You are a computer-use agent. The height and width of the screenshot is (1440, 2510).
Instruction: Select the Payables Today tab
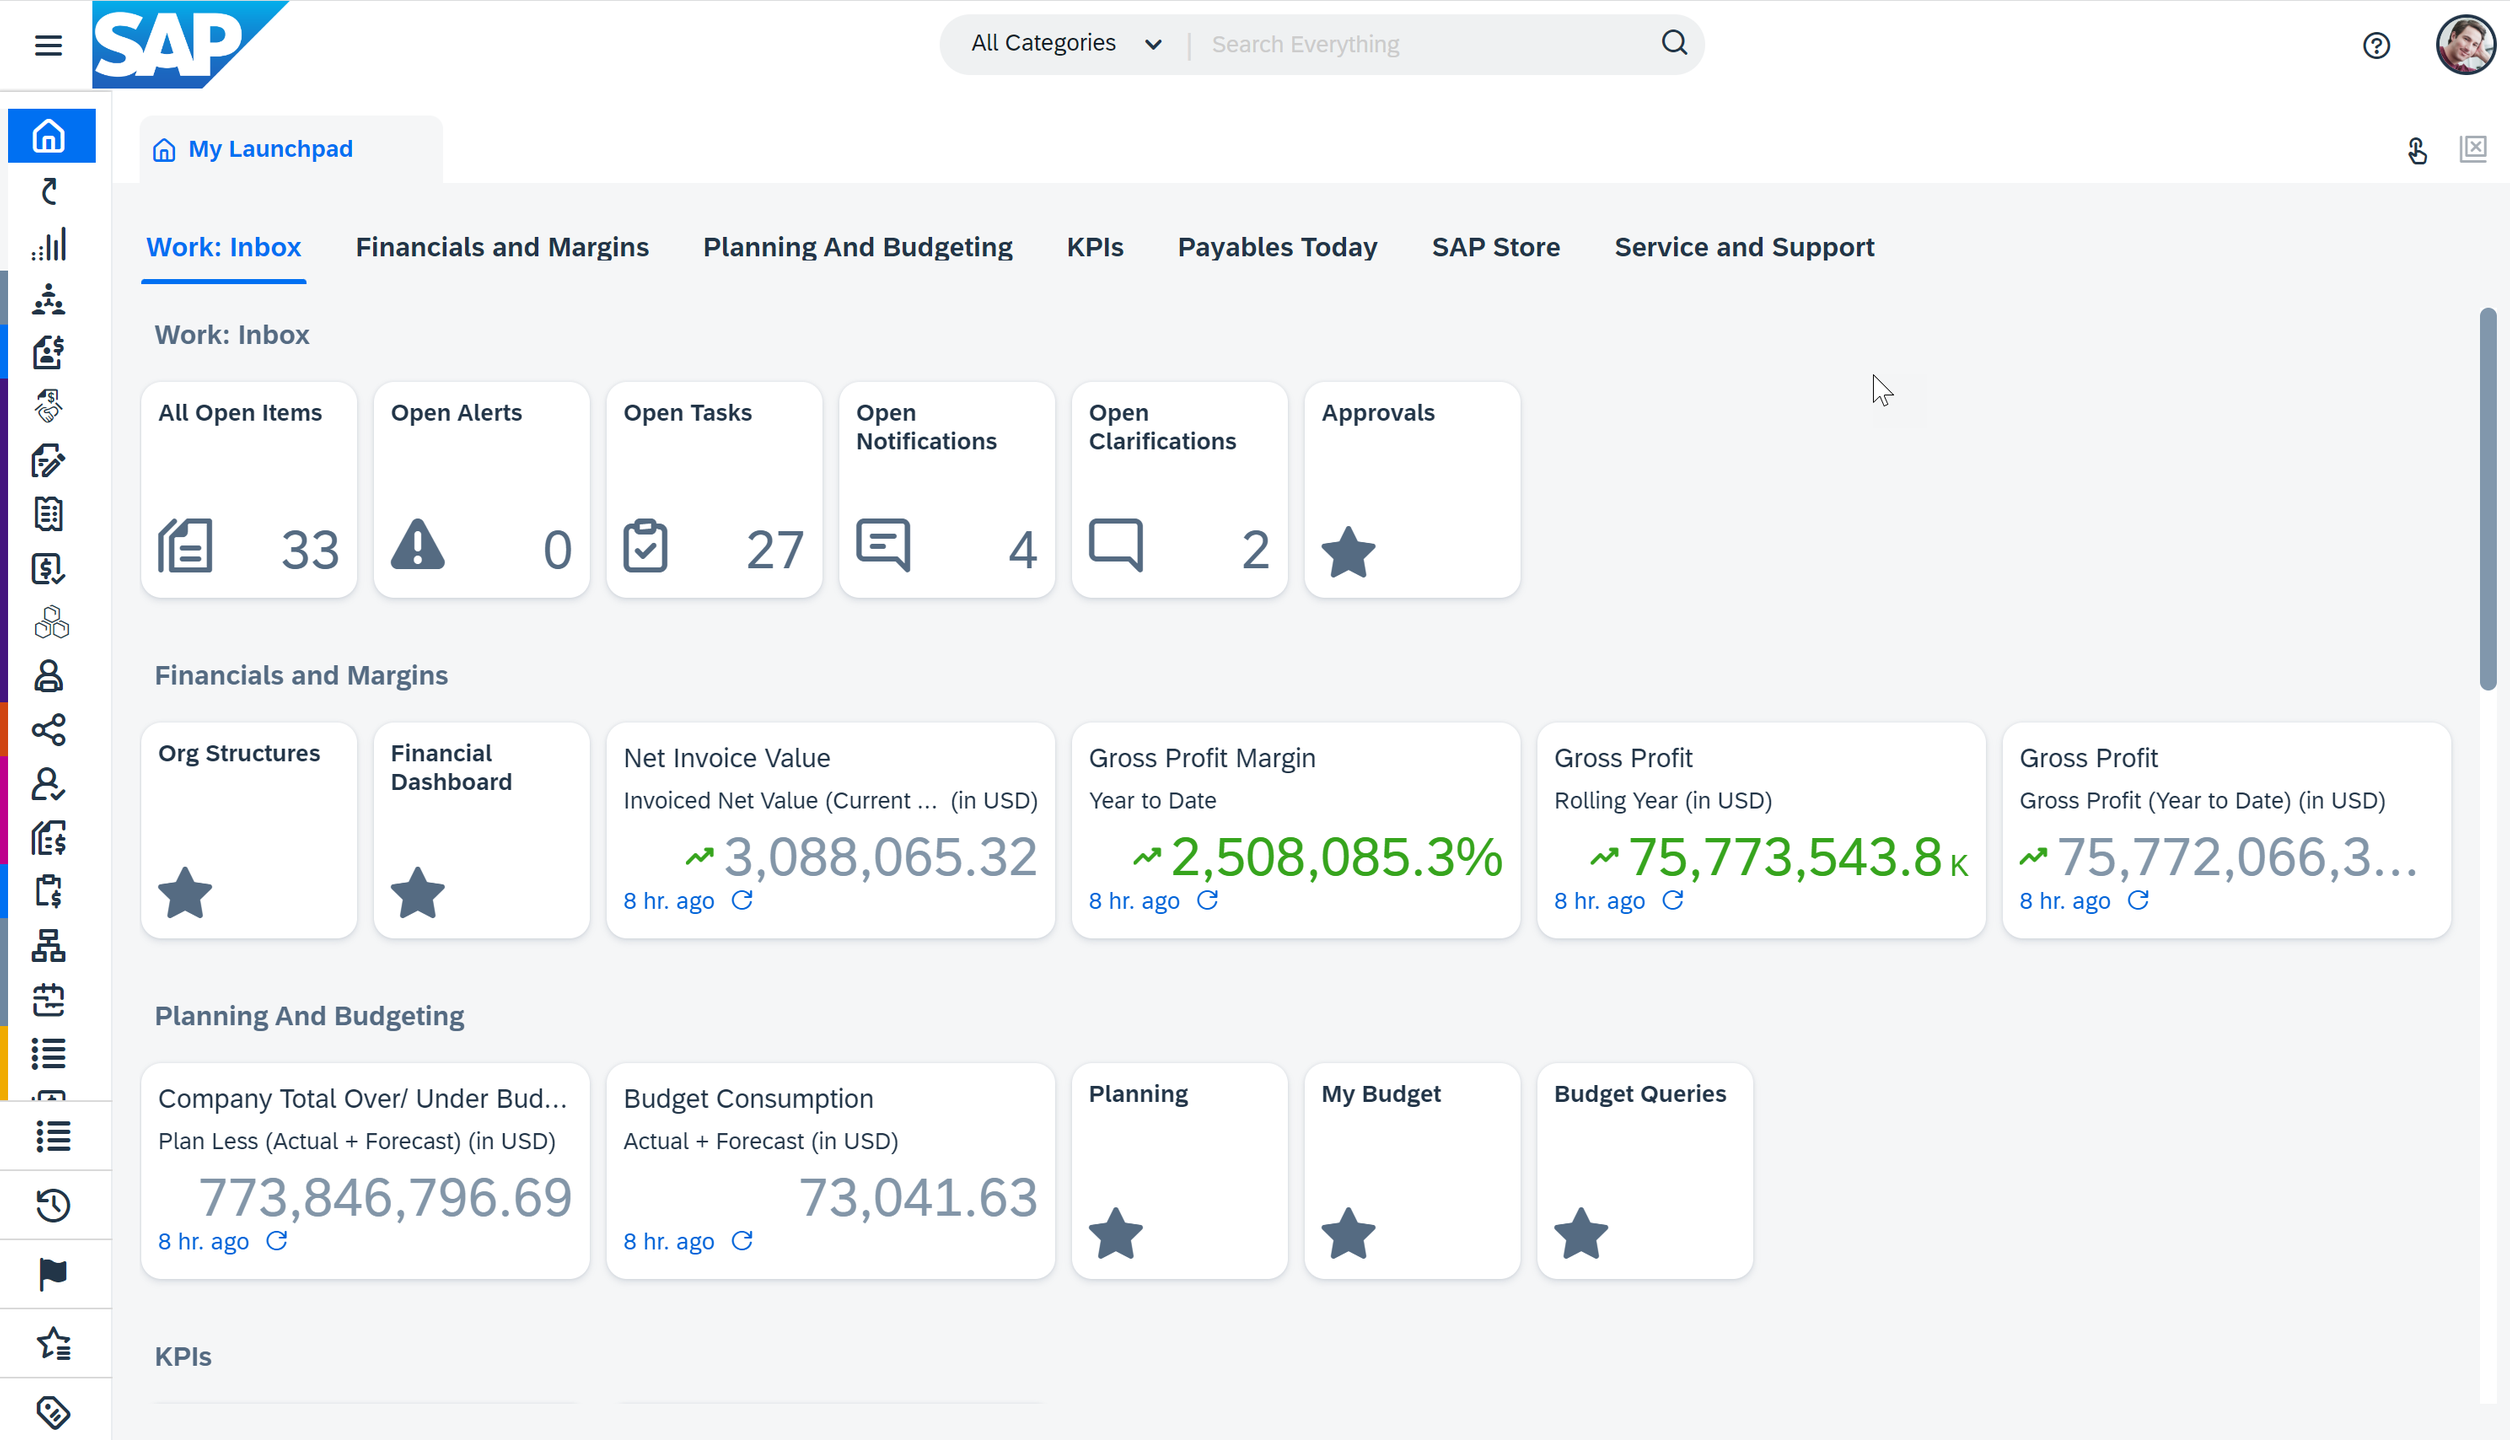click(1277, 247)
